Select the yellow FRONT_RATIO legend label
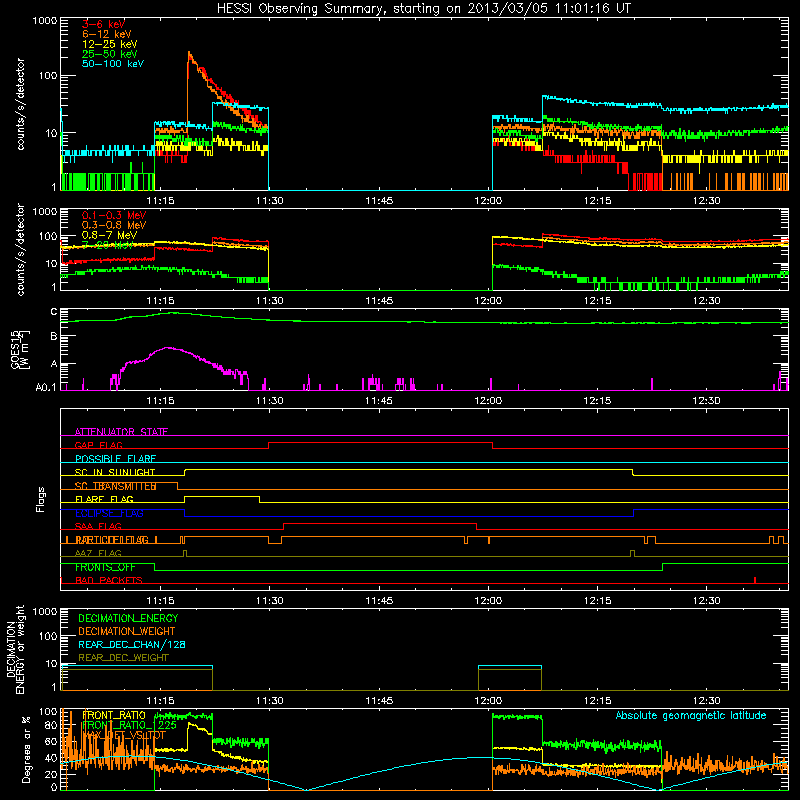 click(114, 716)
